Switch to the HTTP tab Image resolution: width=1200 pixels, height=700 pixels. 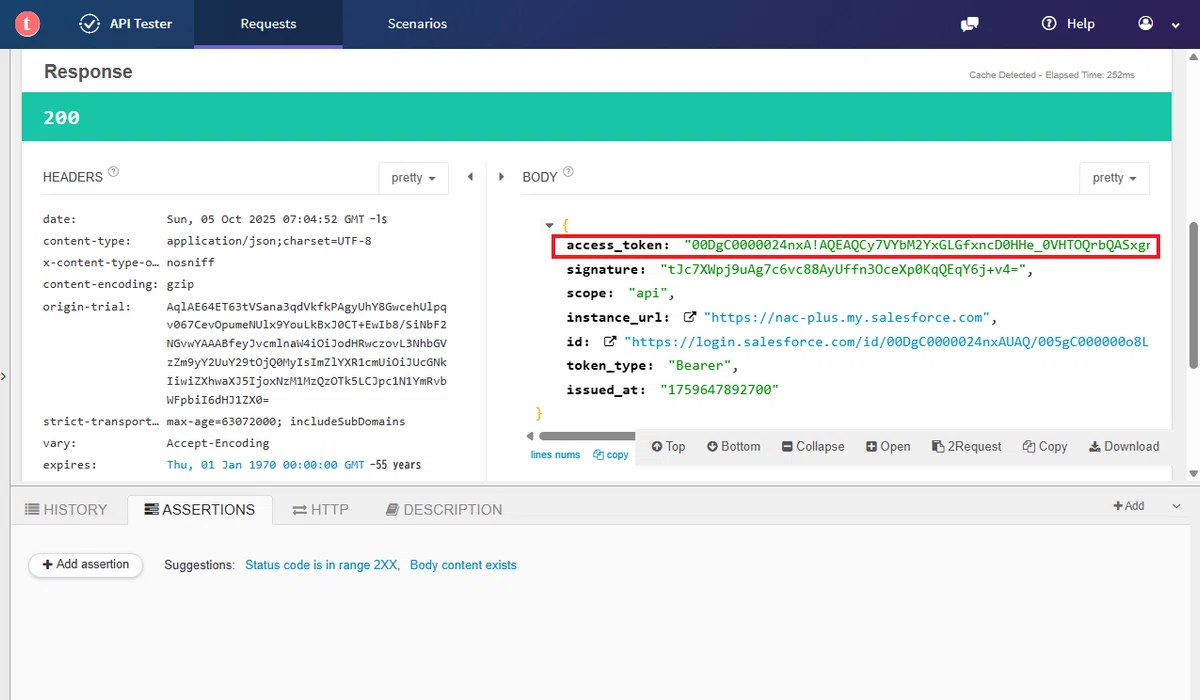click(x=320, y=510)
